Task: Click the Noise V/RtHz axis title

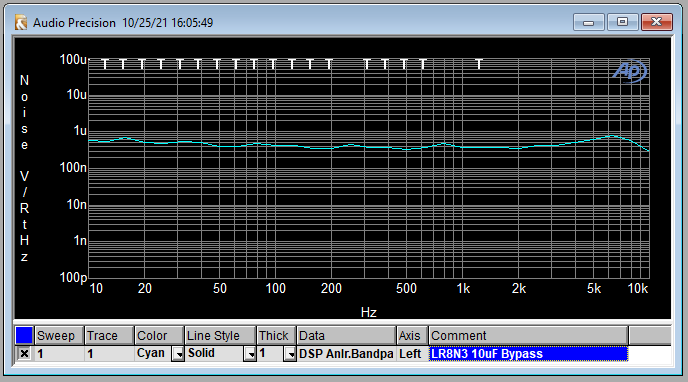Action: point(25,168)
